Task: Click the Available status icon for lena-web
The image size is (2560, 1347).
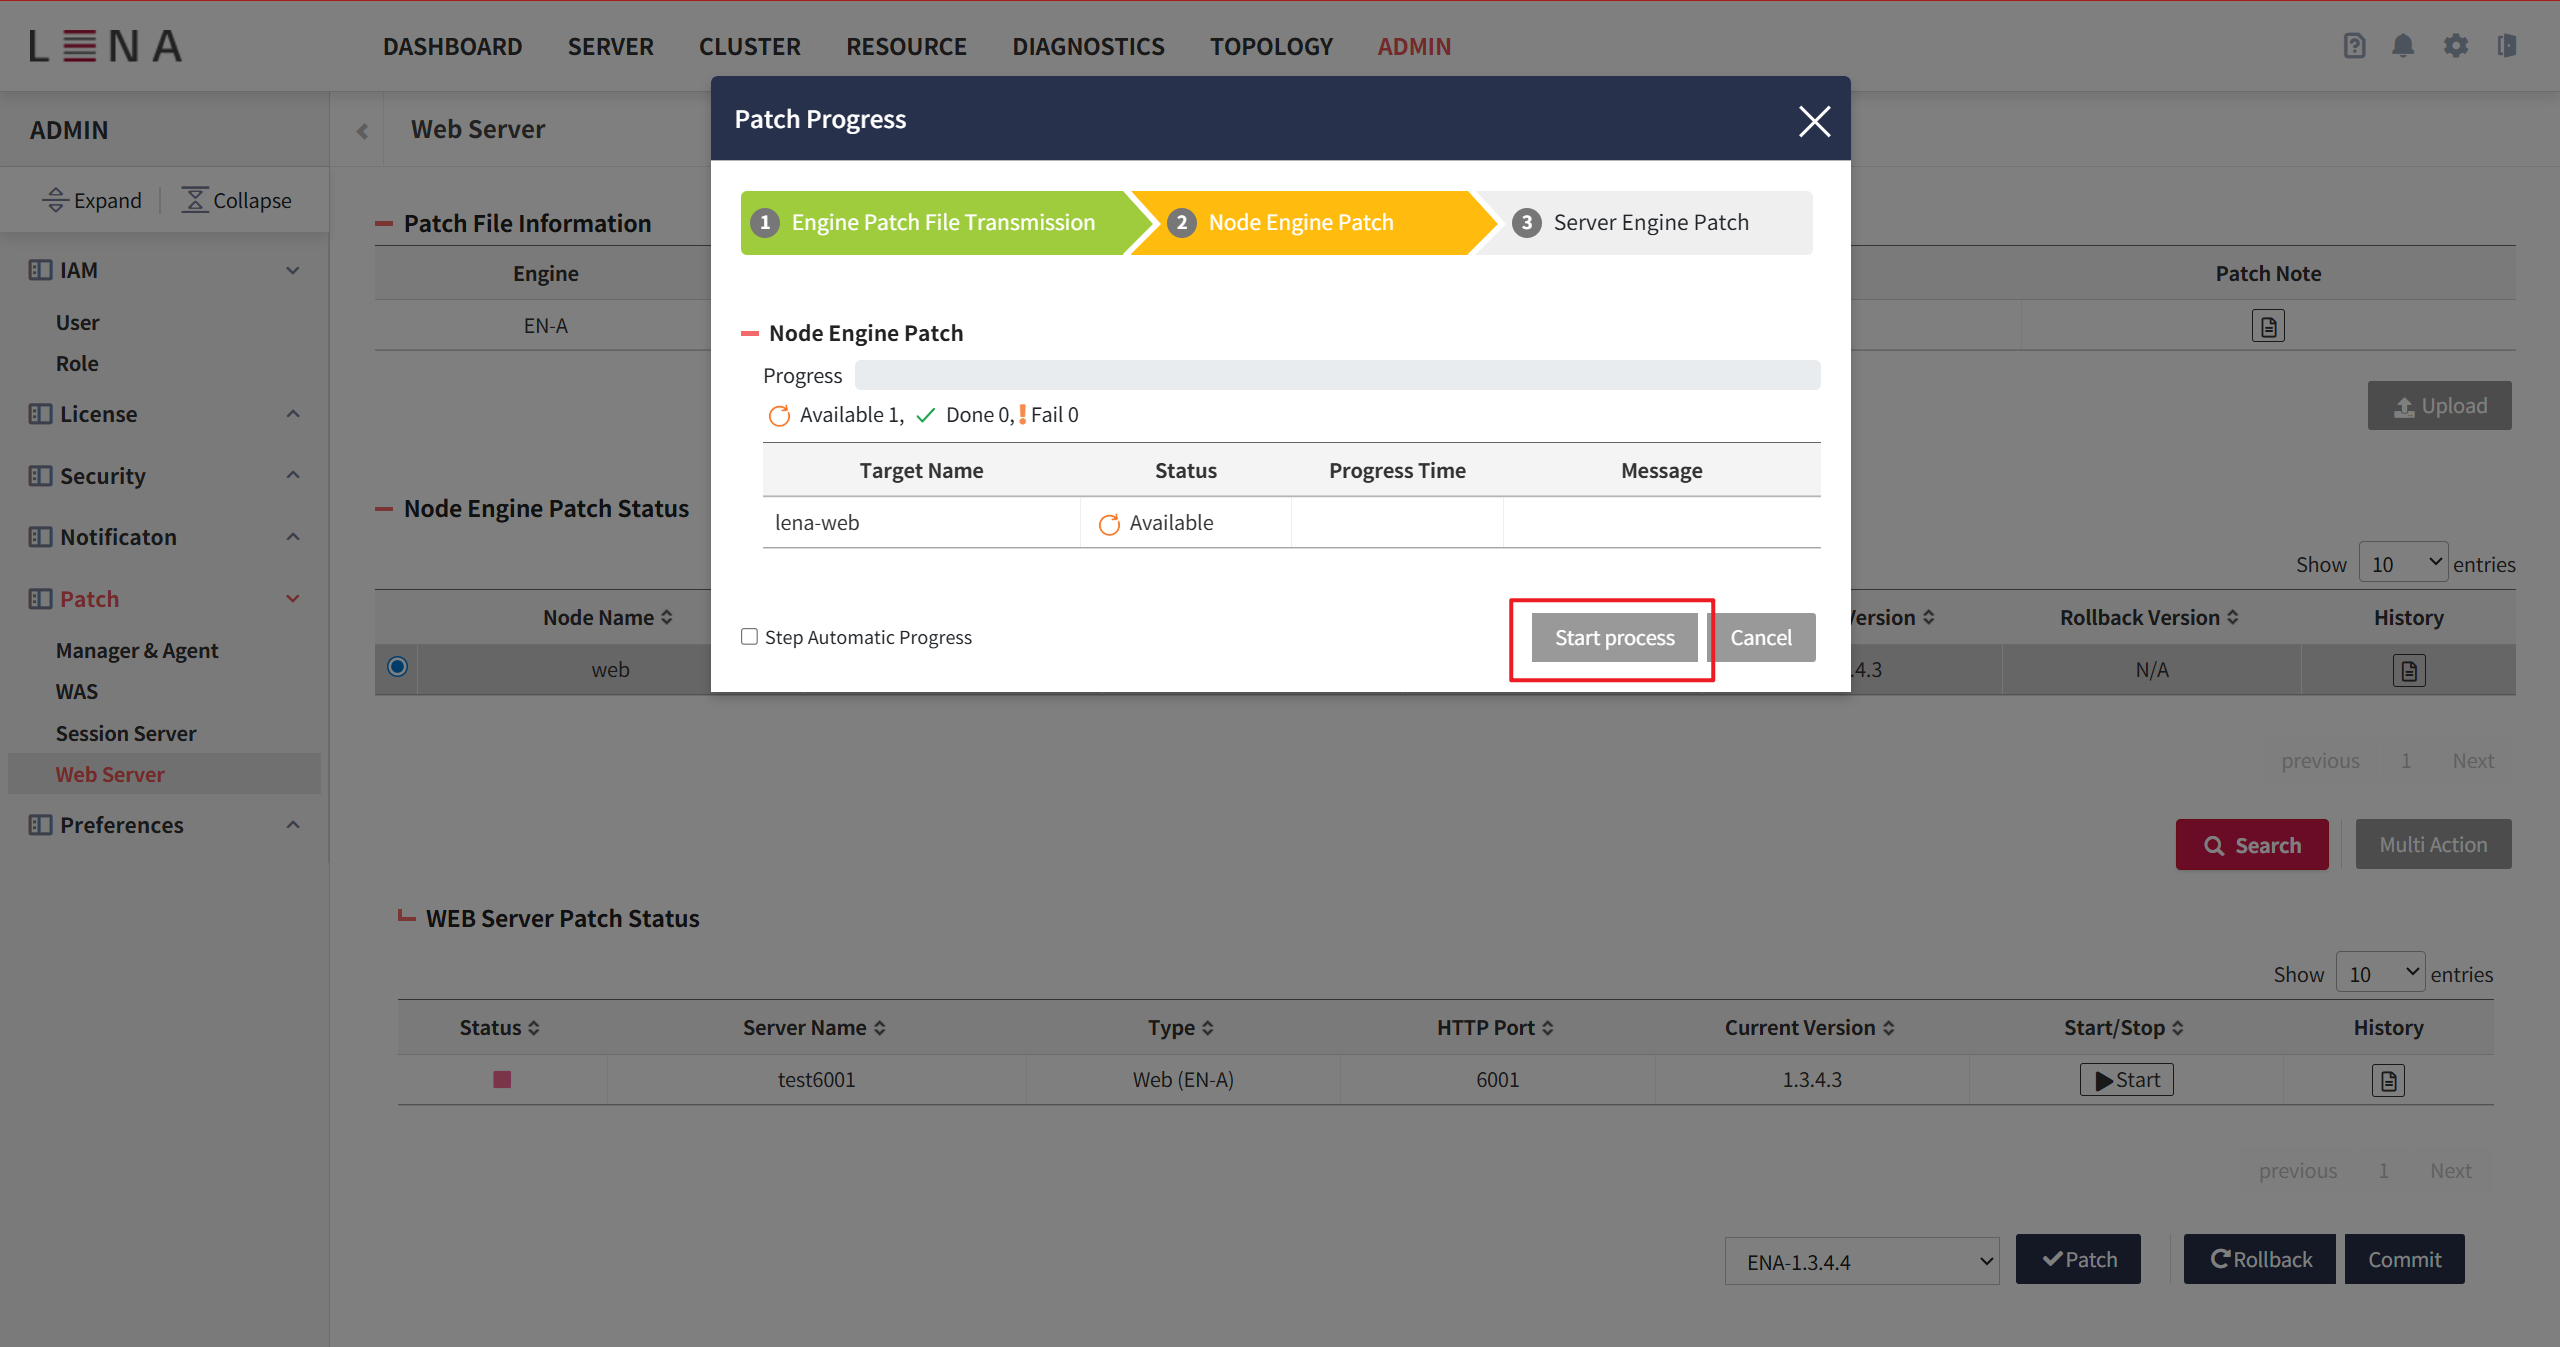Action: (x=1109, y=524)
